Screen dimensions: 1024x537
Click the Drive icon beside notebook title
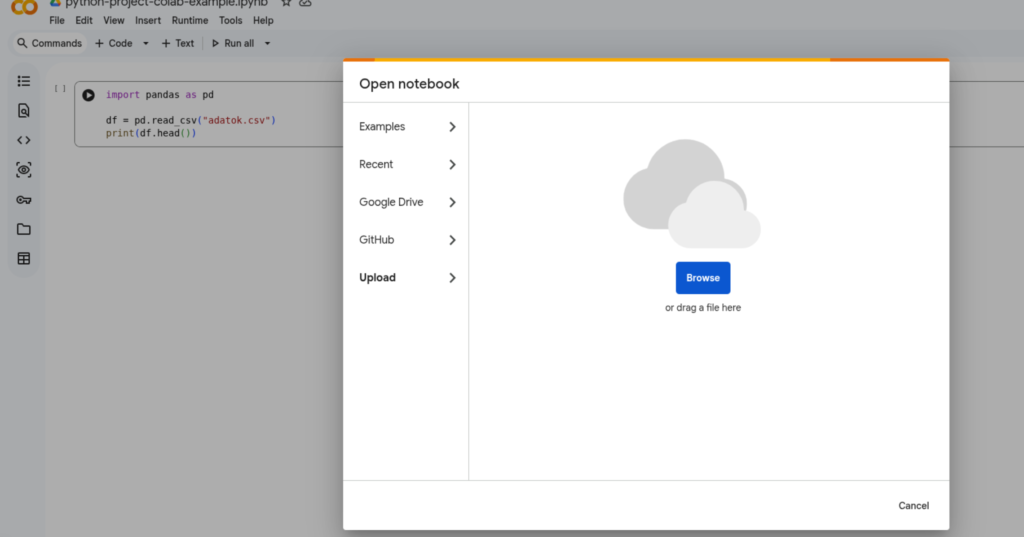[x=56, y=3]
